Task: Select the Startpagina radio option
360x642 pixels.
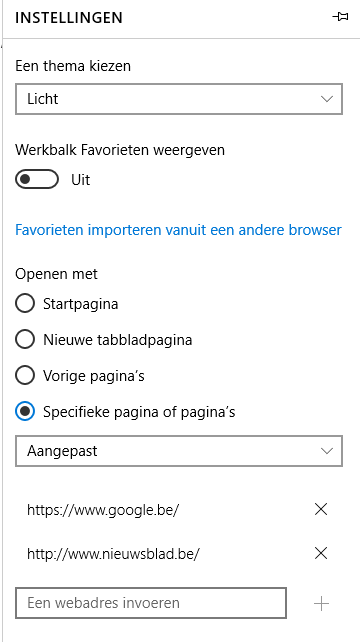Action: pyautogui.click(x=25, y=304)
